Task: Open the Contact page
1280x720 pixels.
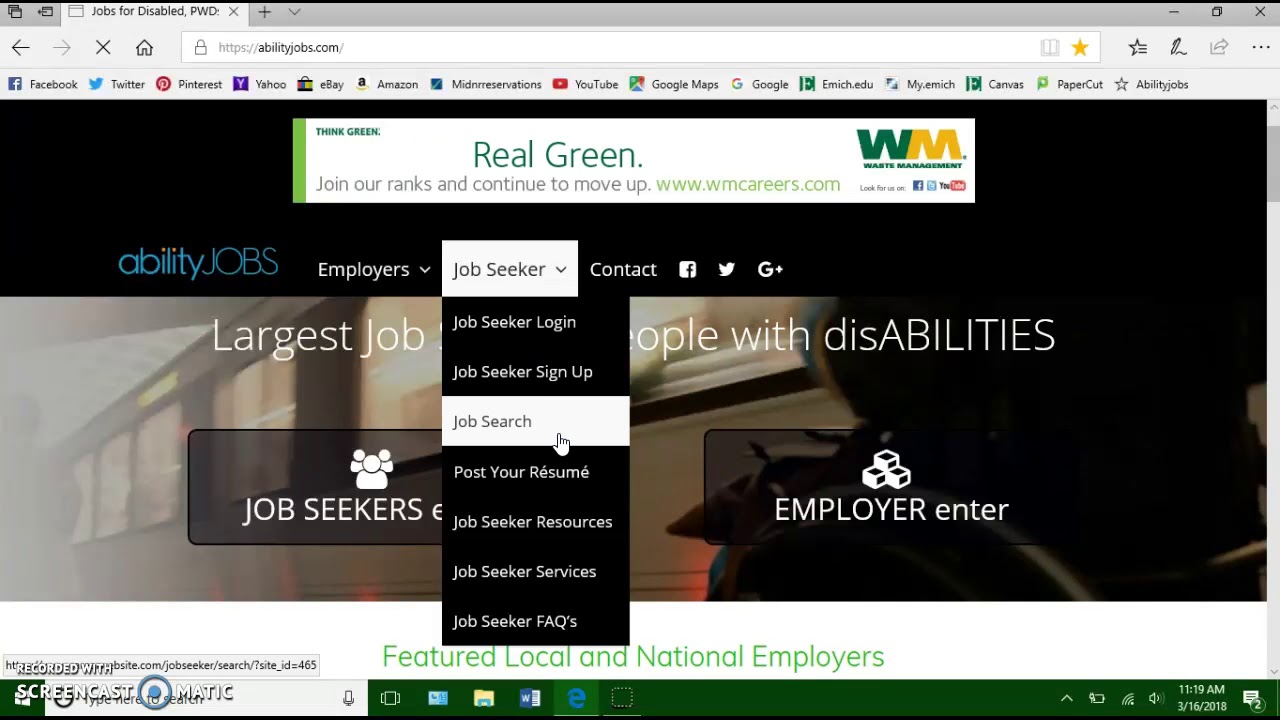Action: pyautogui.click(x=623, y=269)
